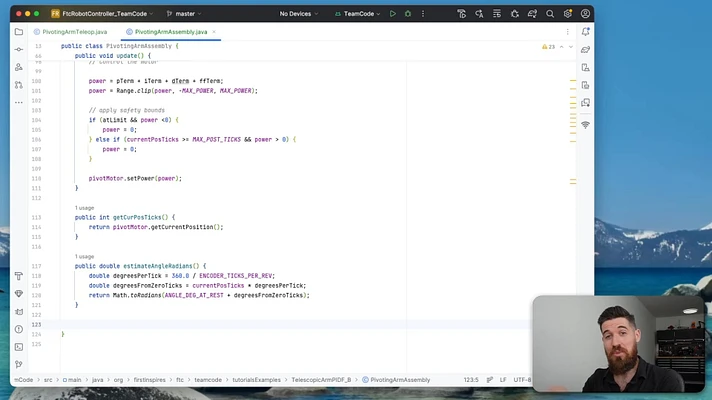Open the Resource Manager sidebar icon
The image size is (712, 400).
[19, 67]
